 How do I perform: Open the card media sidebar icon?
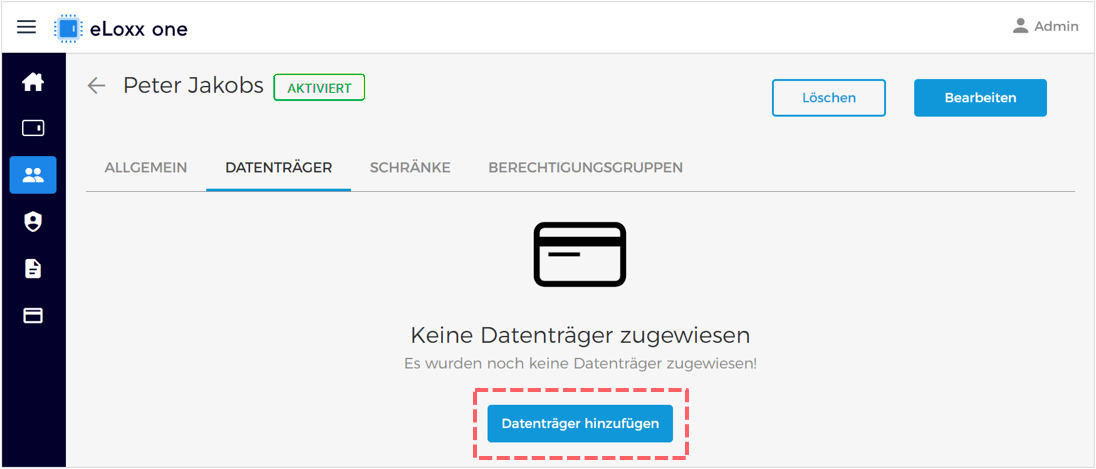pos(33,316)
